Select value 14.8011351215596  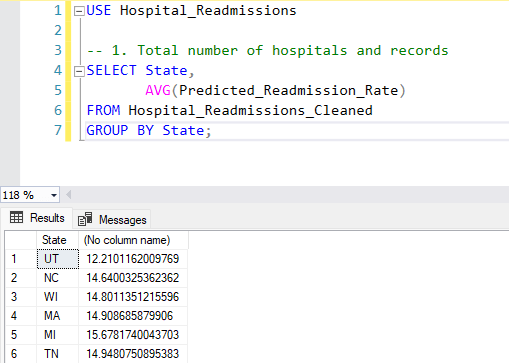(133, 297)
